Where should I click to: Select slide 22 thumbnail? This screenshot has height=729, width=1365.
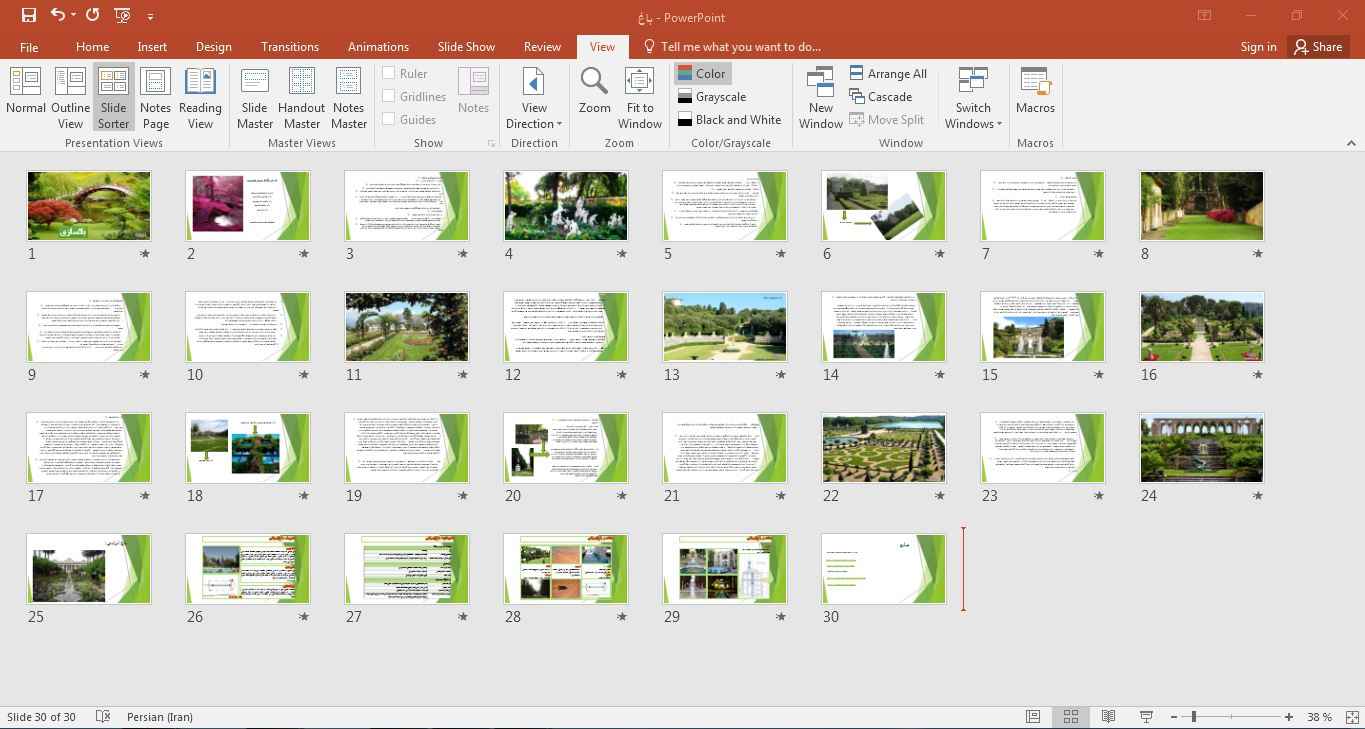coord(883,448)
